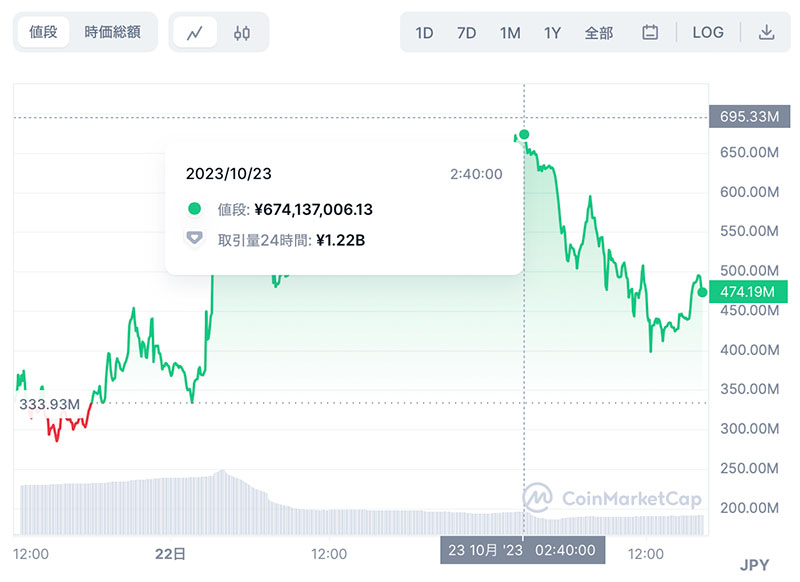Show 全部 all-time range

click(599, 33)
